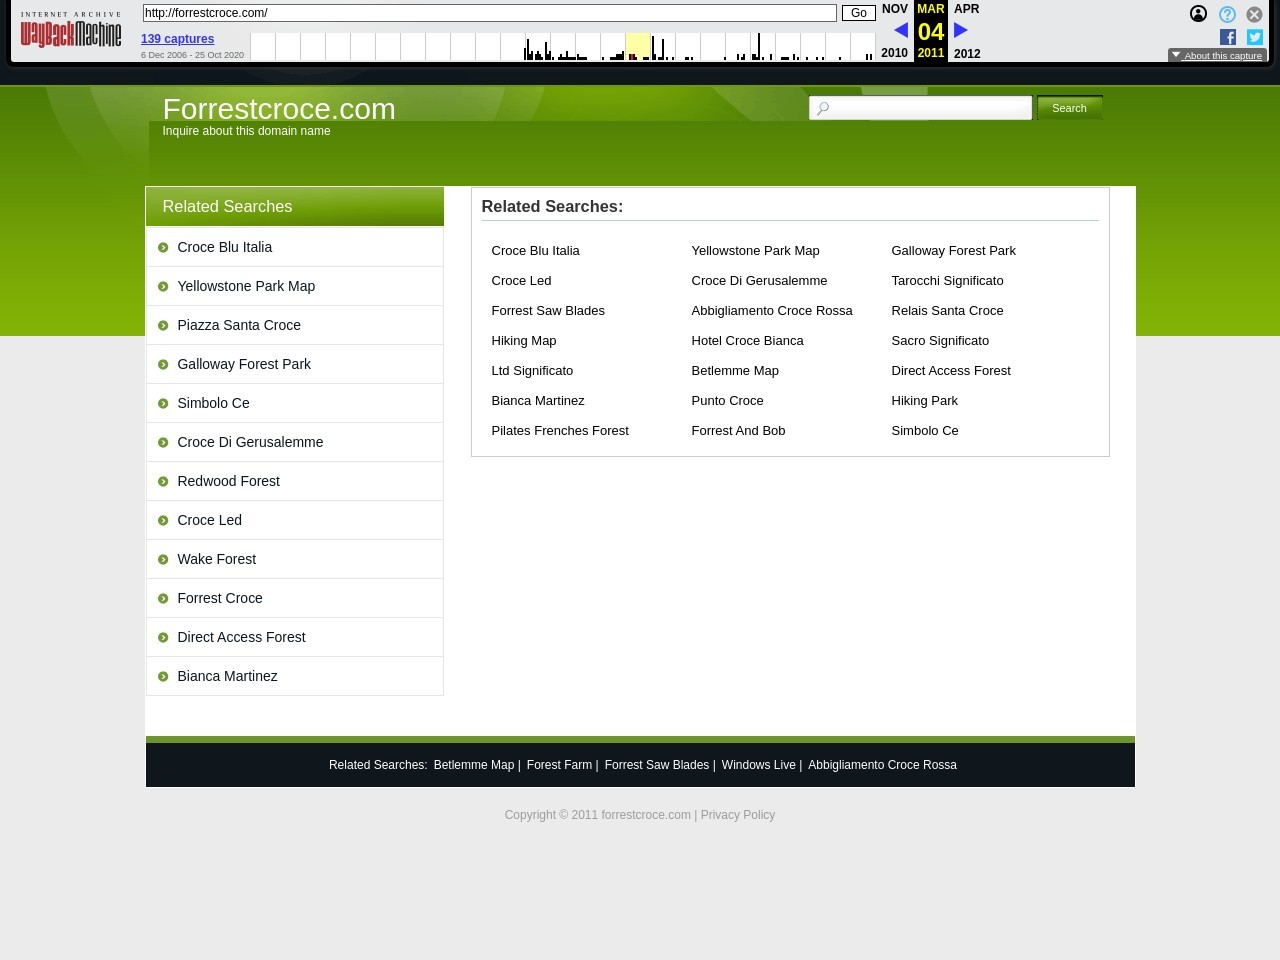Go to previous capture arrow

pyautogui.click(x=901, y=31)
